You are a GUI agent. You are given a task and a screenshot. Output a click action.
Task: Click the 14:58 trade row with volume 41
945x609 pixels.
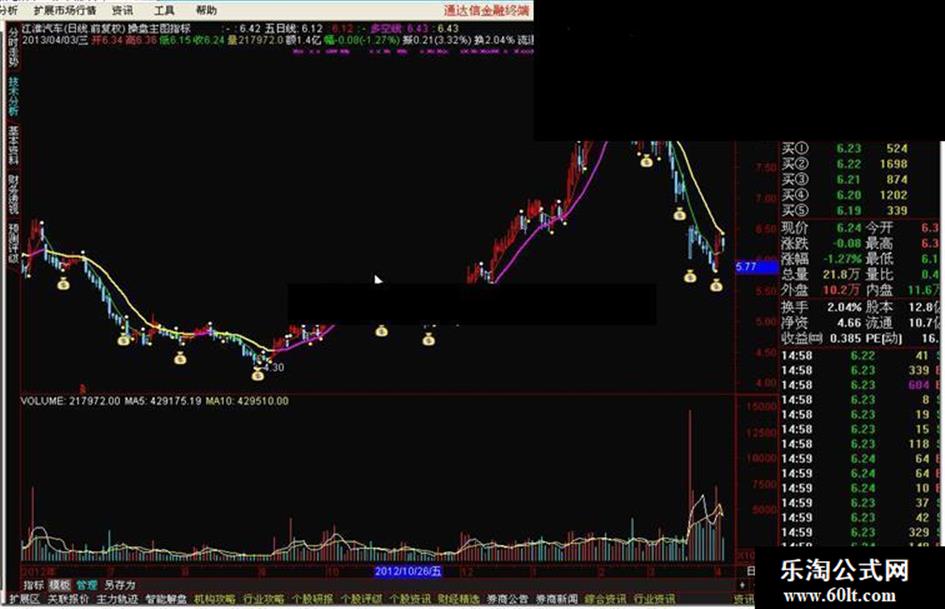[x=860, y=356]
